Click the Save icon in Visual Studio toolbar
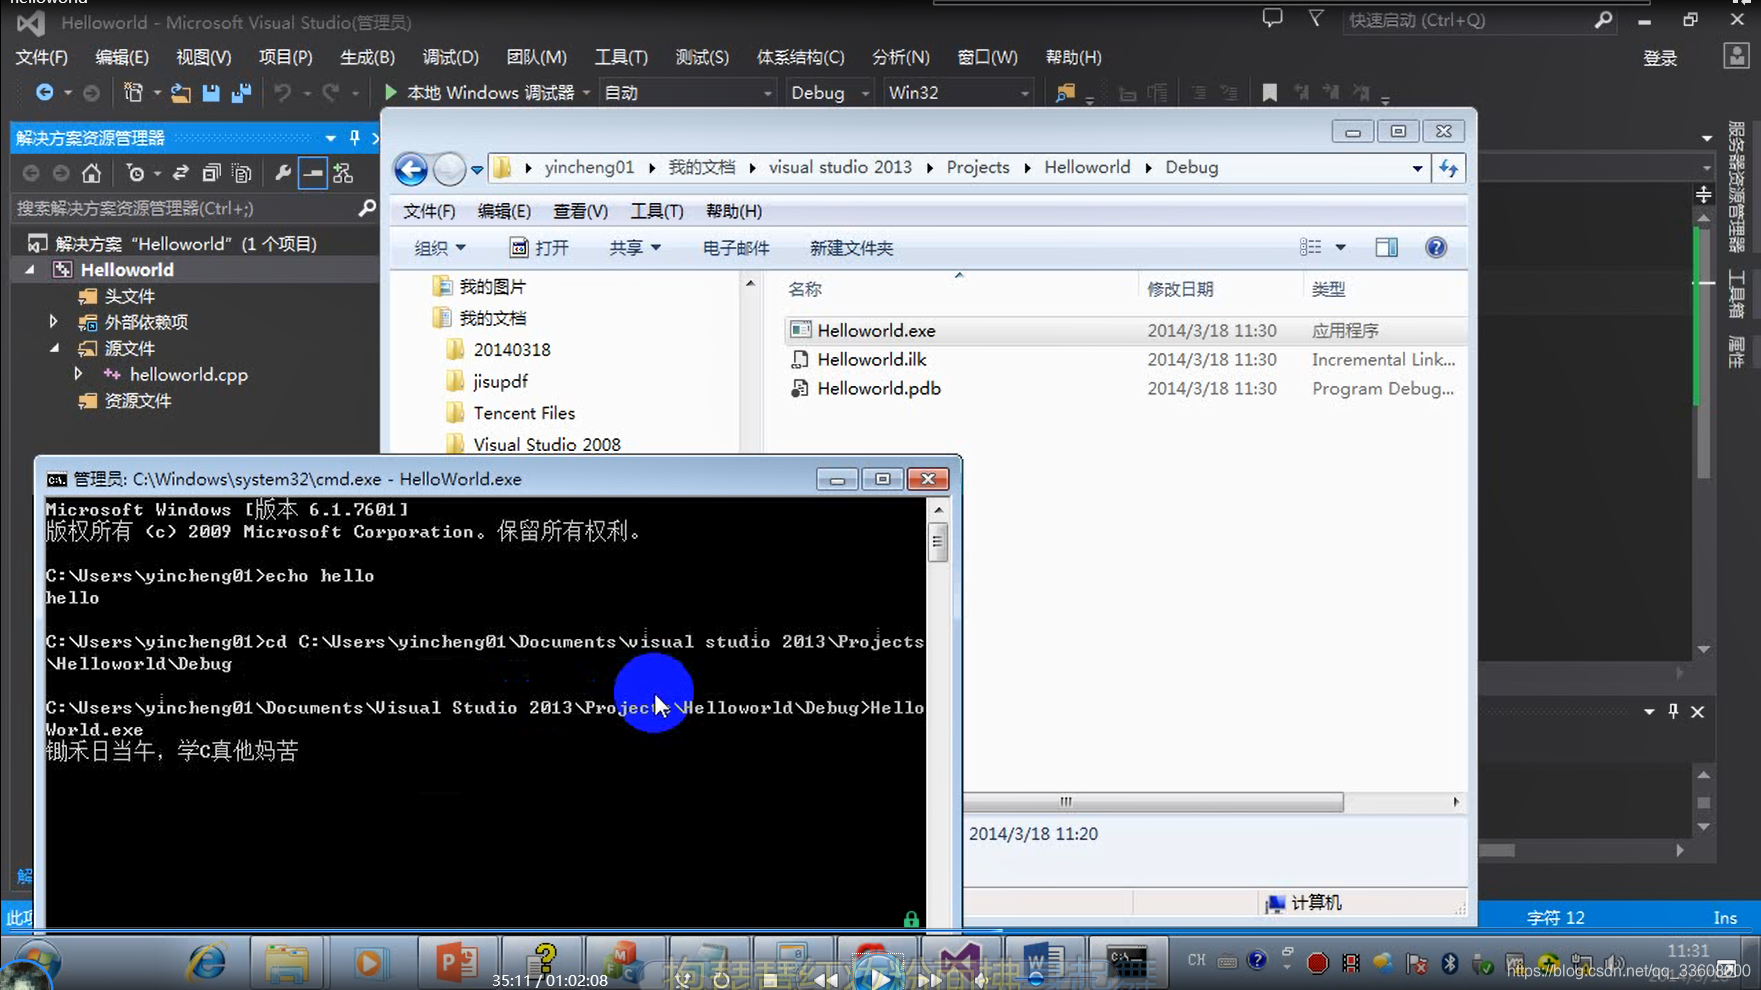1761x990 pixels. [x=210, y=93]
